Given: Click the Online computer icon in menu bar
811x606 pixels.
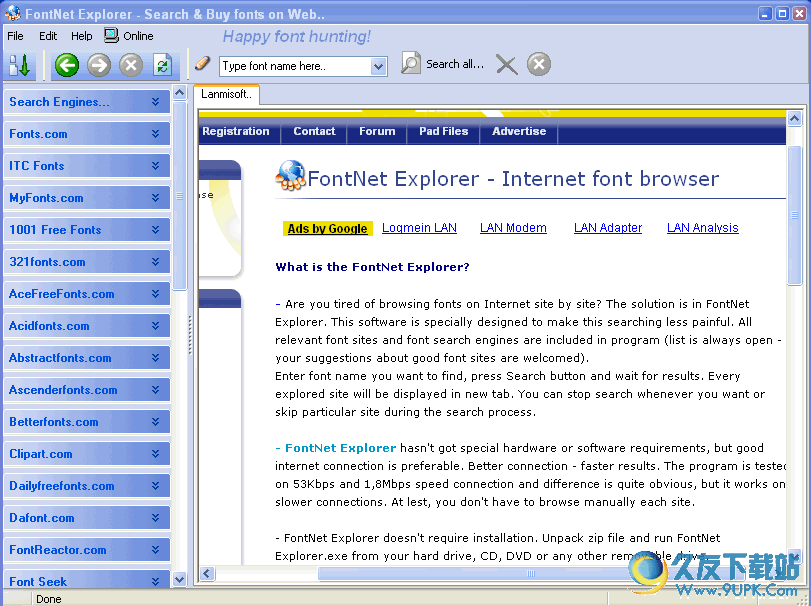Looking at the screenshot, I should [111, 35].
